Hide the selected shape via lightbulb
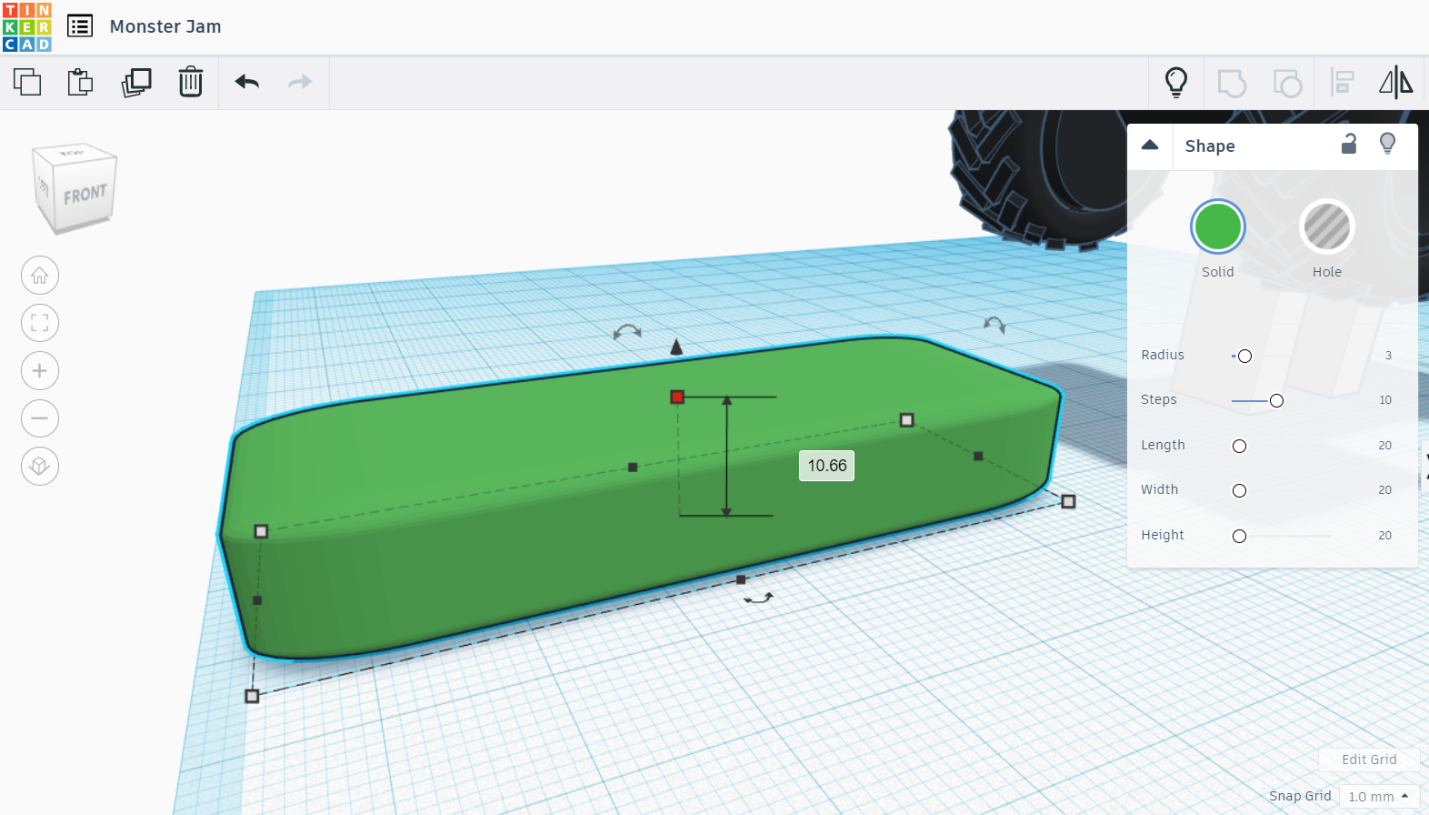Viewport: 1429px width, 815px height. (x=1387, y=144)
